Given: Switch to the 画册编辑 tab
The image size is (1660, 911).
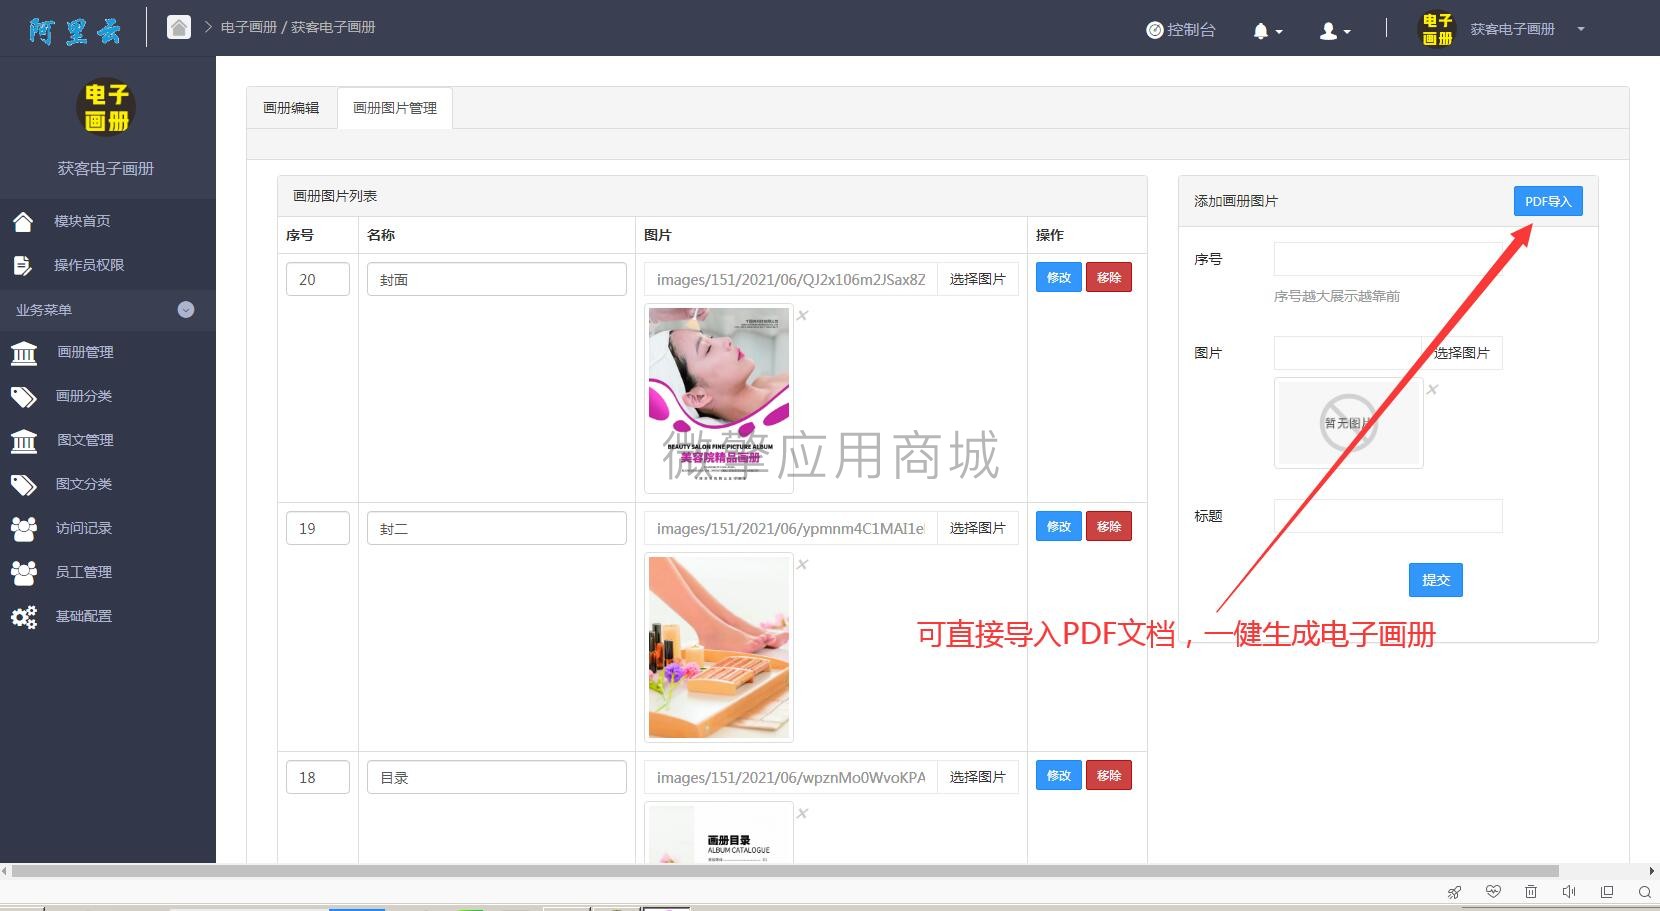Looking at the screenshot, I should (291, 108).
